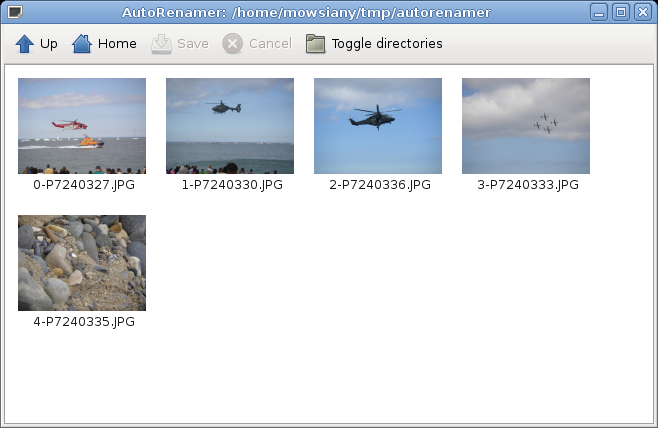Close the AutoRenamer window
The image size is (658, 428).
[x=642, y=12]
